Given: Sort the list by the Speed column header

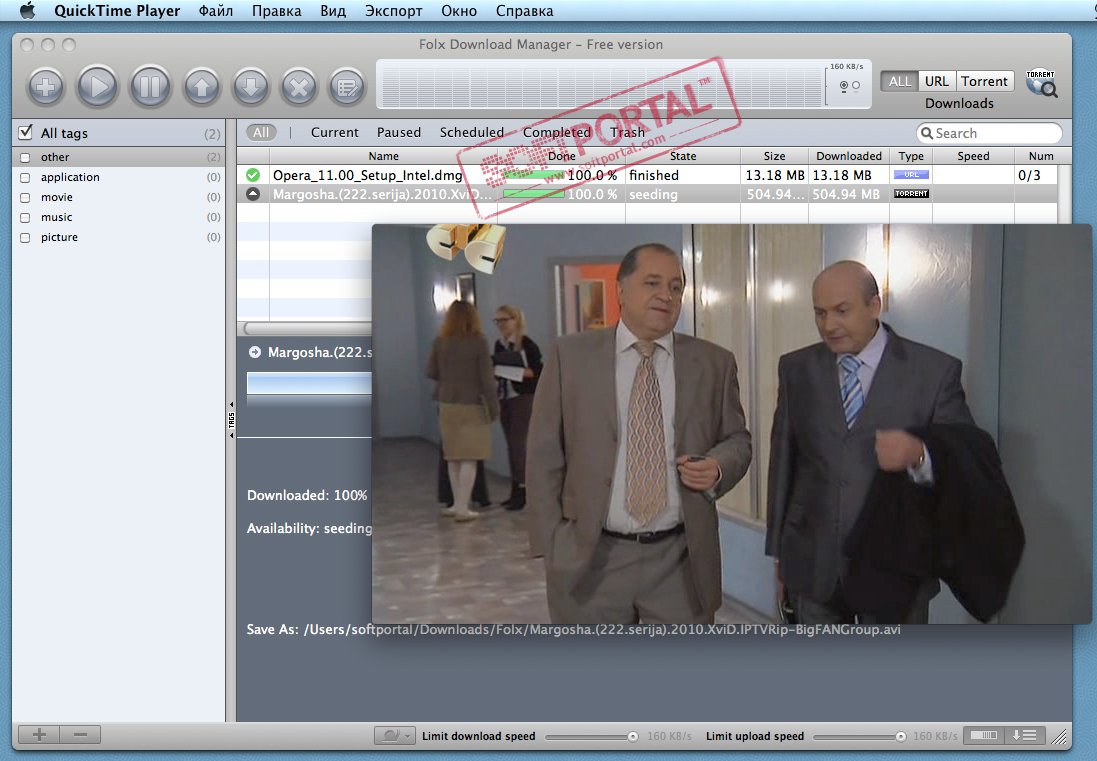Looking at the screenshot, I should pyautogui.click(x=973, y=156).
